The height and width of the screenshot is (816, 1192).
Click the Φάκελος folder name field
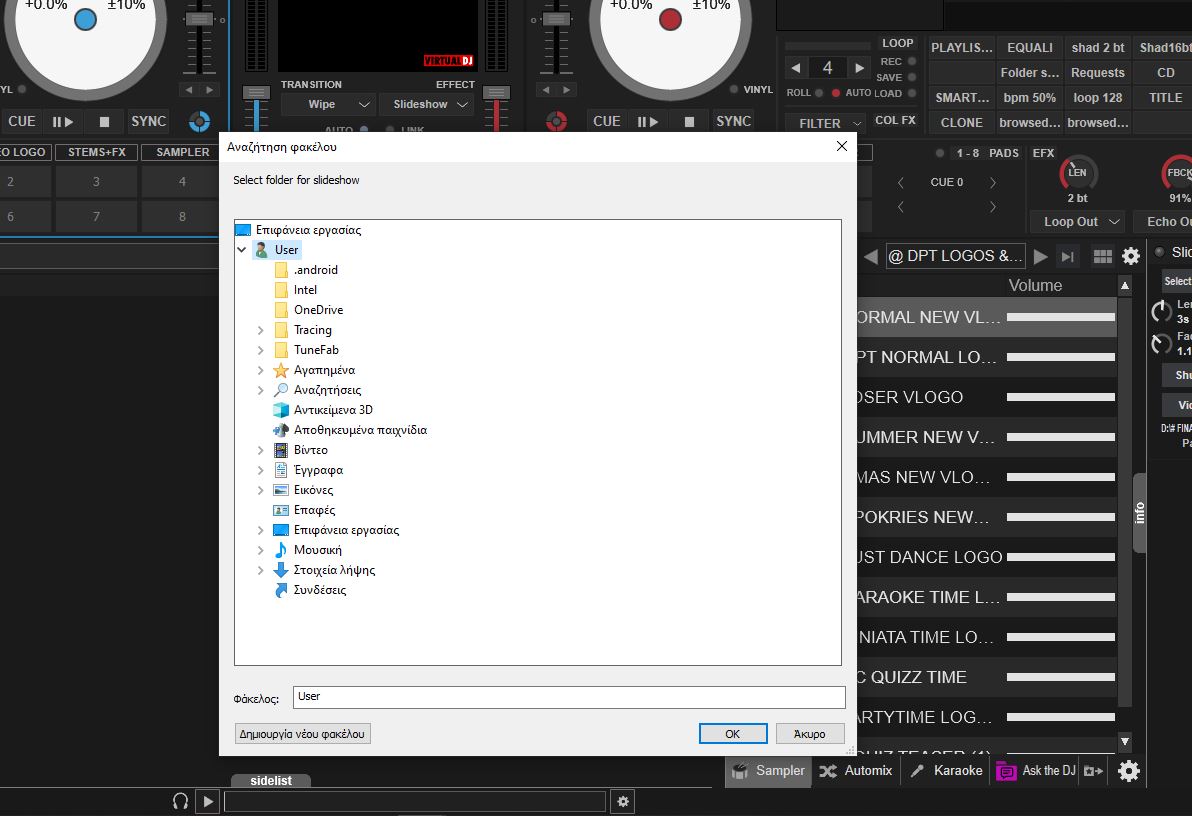click(569, 697)
